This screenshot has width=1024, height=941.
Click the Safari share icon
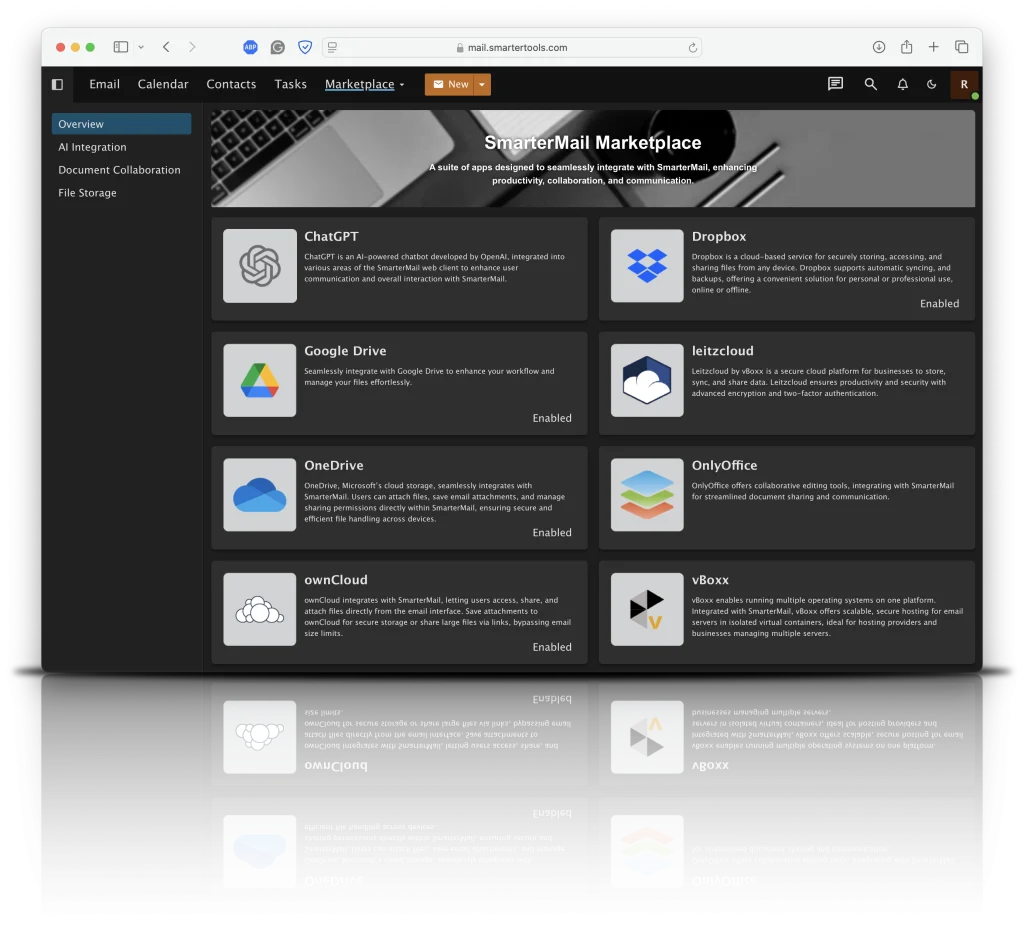906,46
